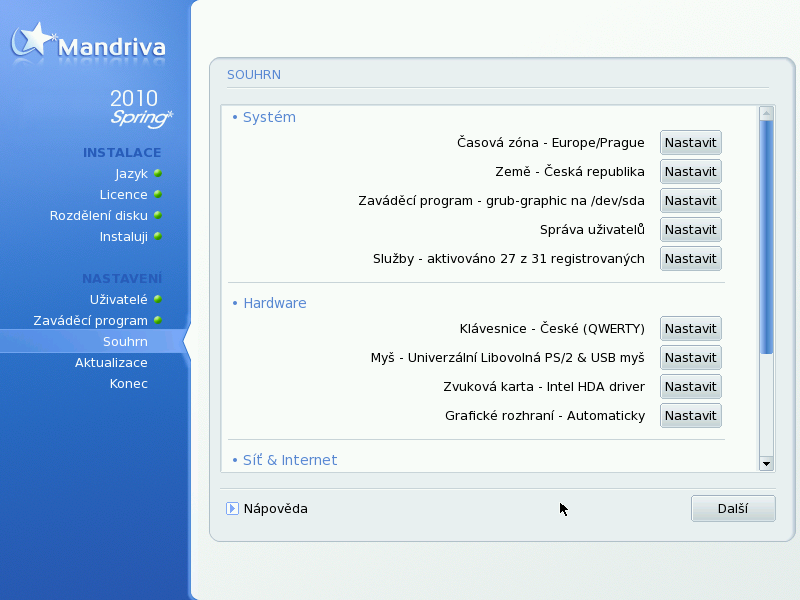Click the text 'Zaváděcí program - grub-graphic na /dev/sda'
This screenshot has width=800, height=600.
pos(501,201)
